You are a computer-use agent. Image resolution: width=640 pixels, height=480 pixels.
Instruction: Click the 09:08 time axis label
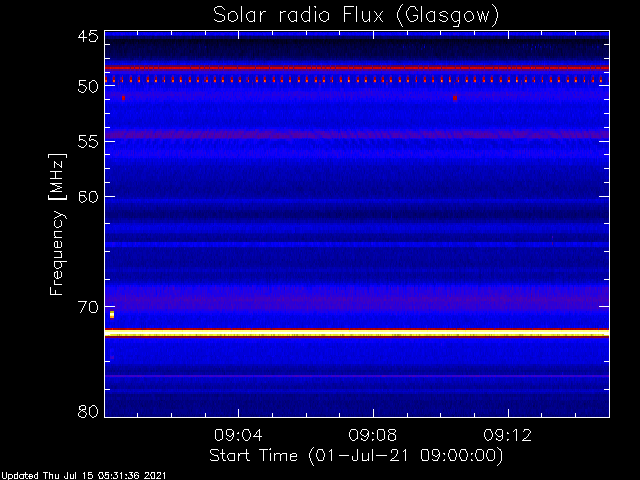pos(373,435)
